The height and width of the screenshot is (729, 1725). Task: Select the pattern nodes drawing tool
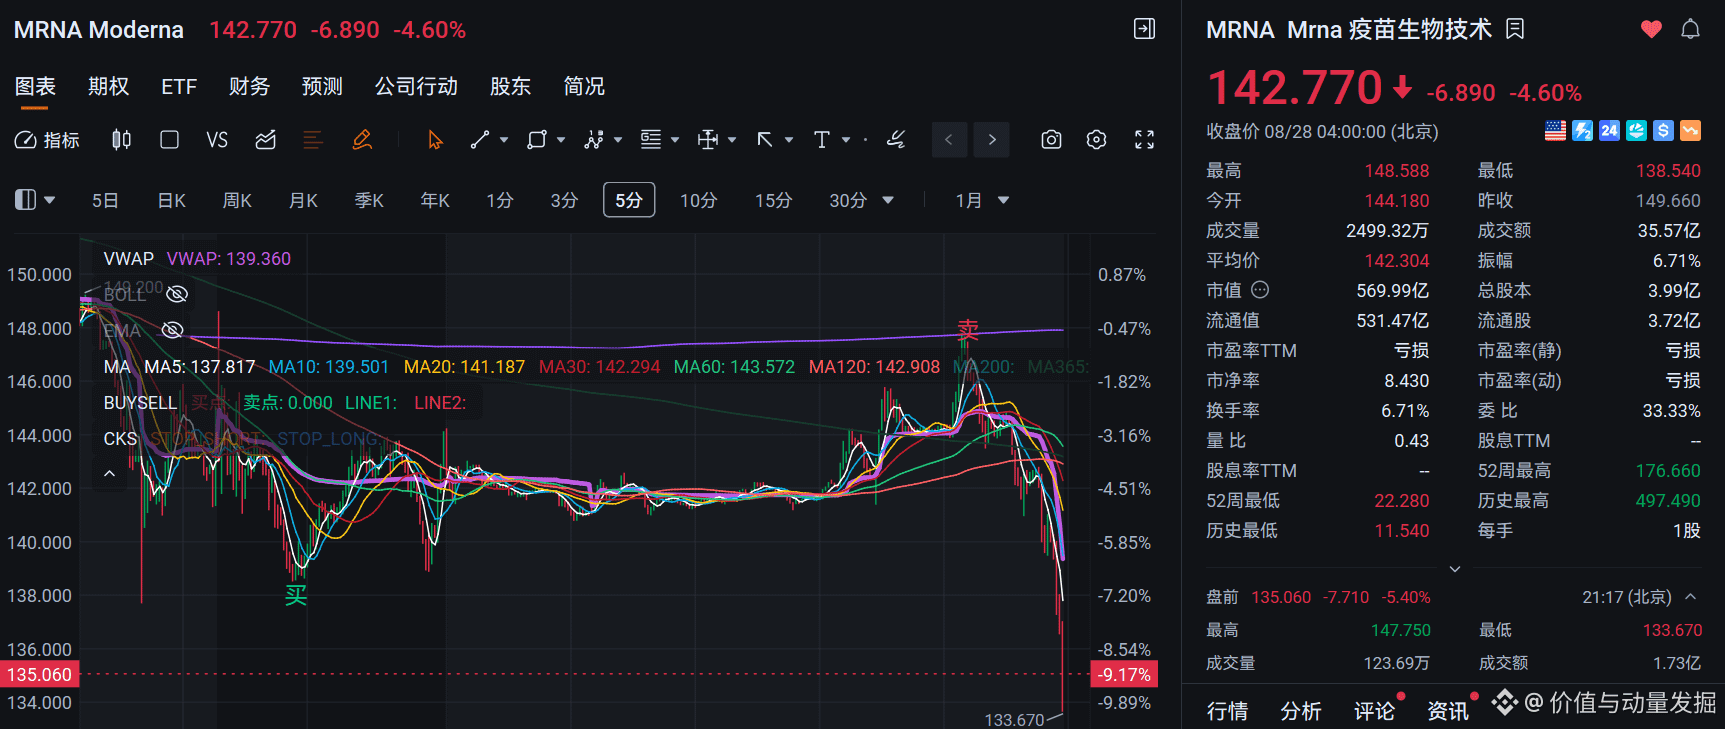pyautogui.click(x=594, y=140)
